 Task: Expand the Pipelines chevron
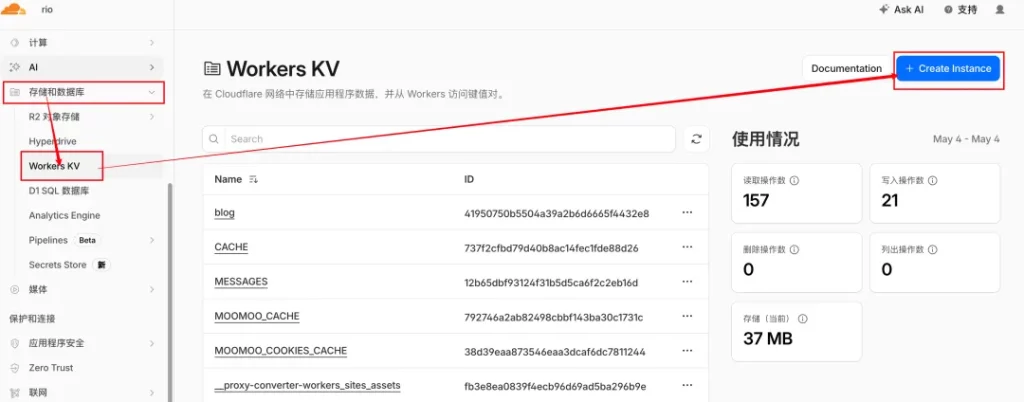[x=152, y=240]
